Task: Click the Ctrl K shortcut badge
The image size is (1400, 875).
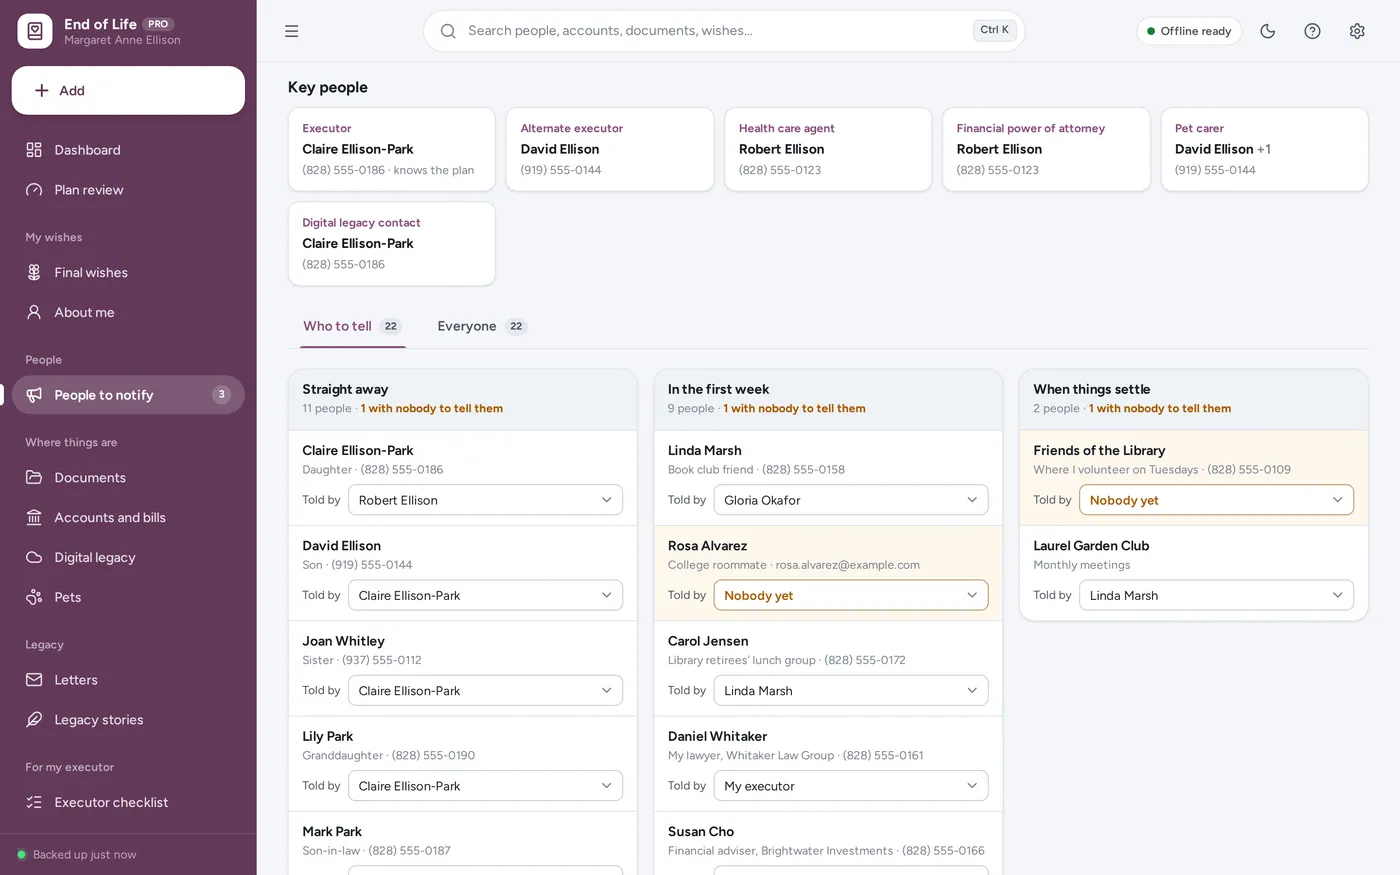Action: (x=994, y=30)
